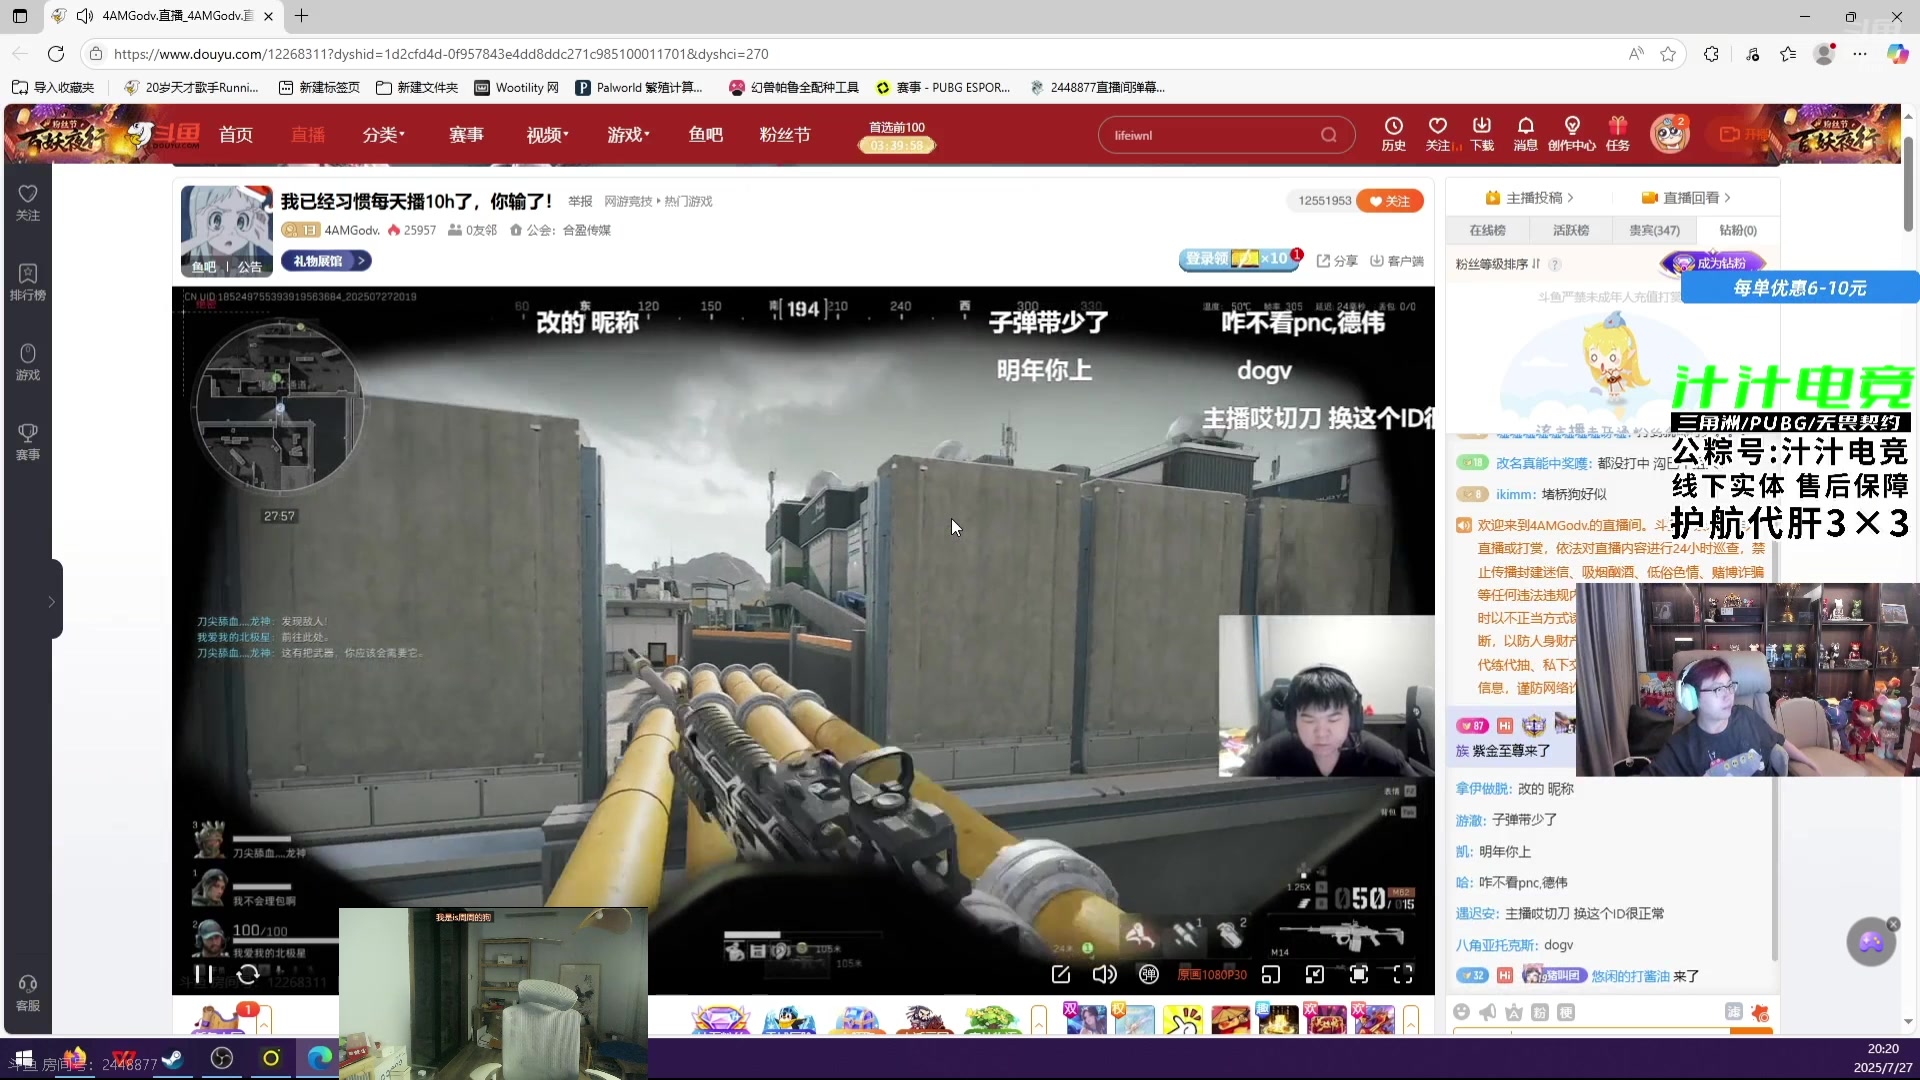This screenshot has width=1920, height=1080.
Task: Click the question-mark help icon beside 粉丝等级排序
Action: pyautogui.click(x=1555, y=264)
